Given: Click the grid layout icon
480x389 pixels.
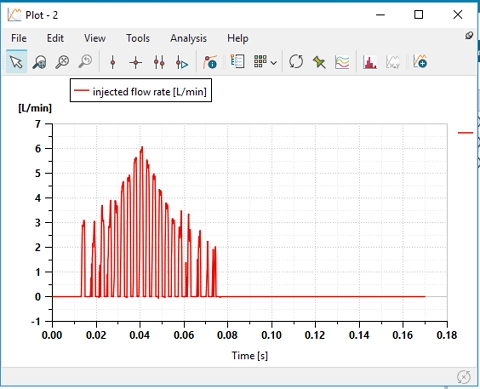Looking at the screenshot, I should tap(260, 61).
